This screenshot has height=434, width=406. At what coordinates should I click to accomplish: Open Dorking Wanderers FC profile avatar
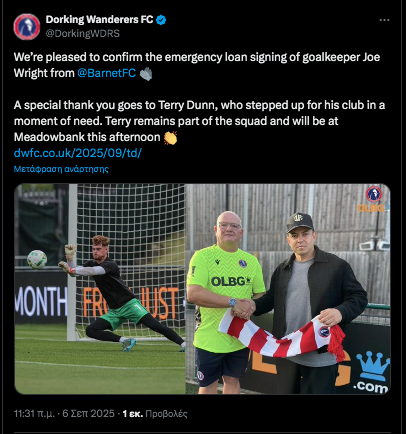[x=27, y=27]
